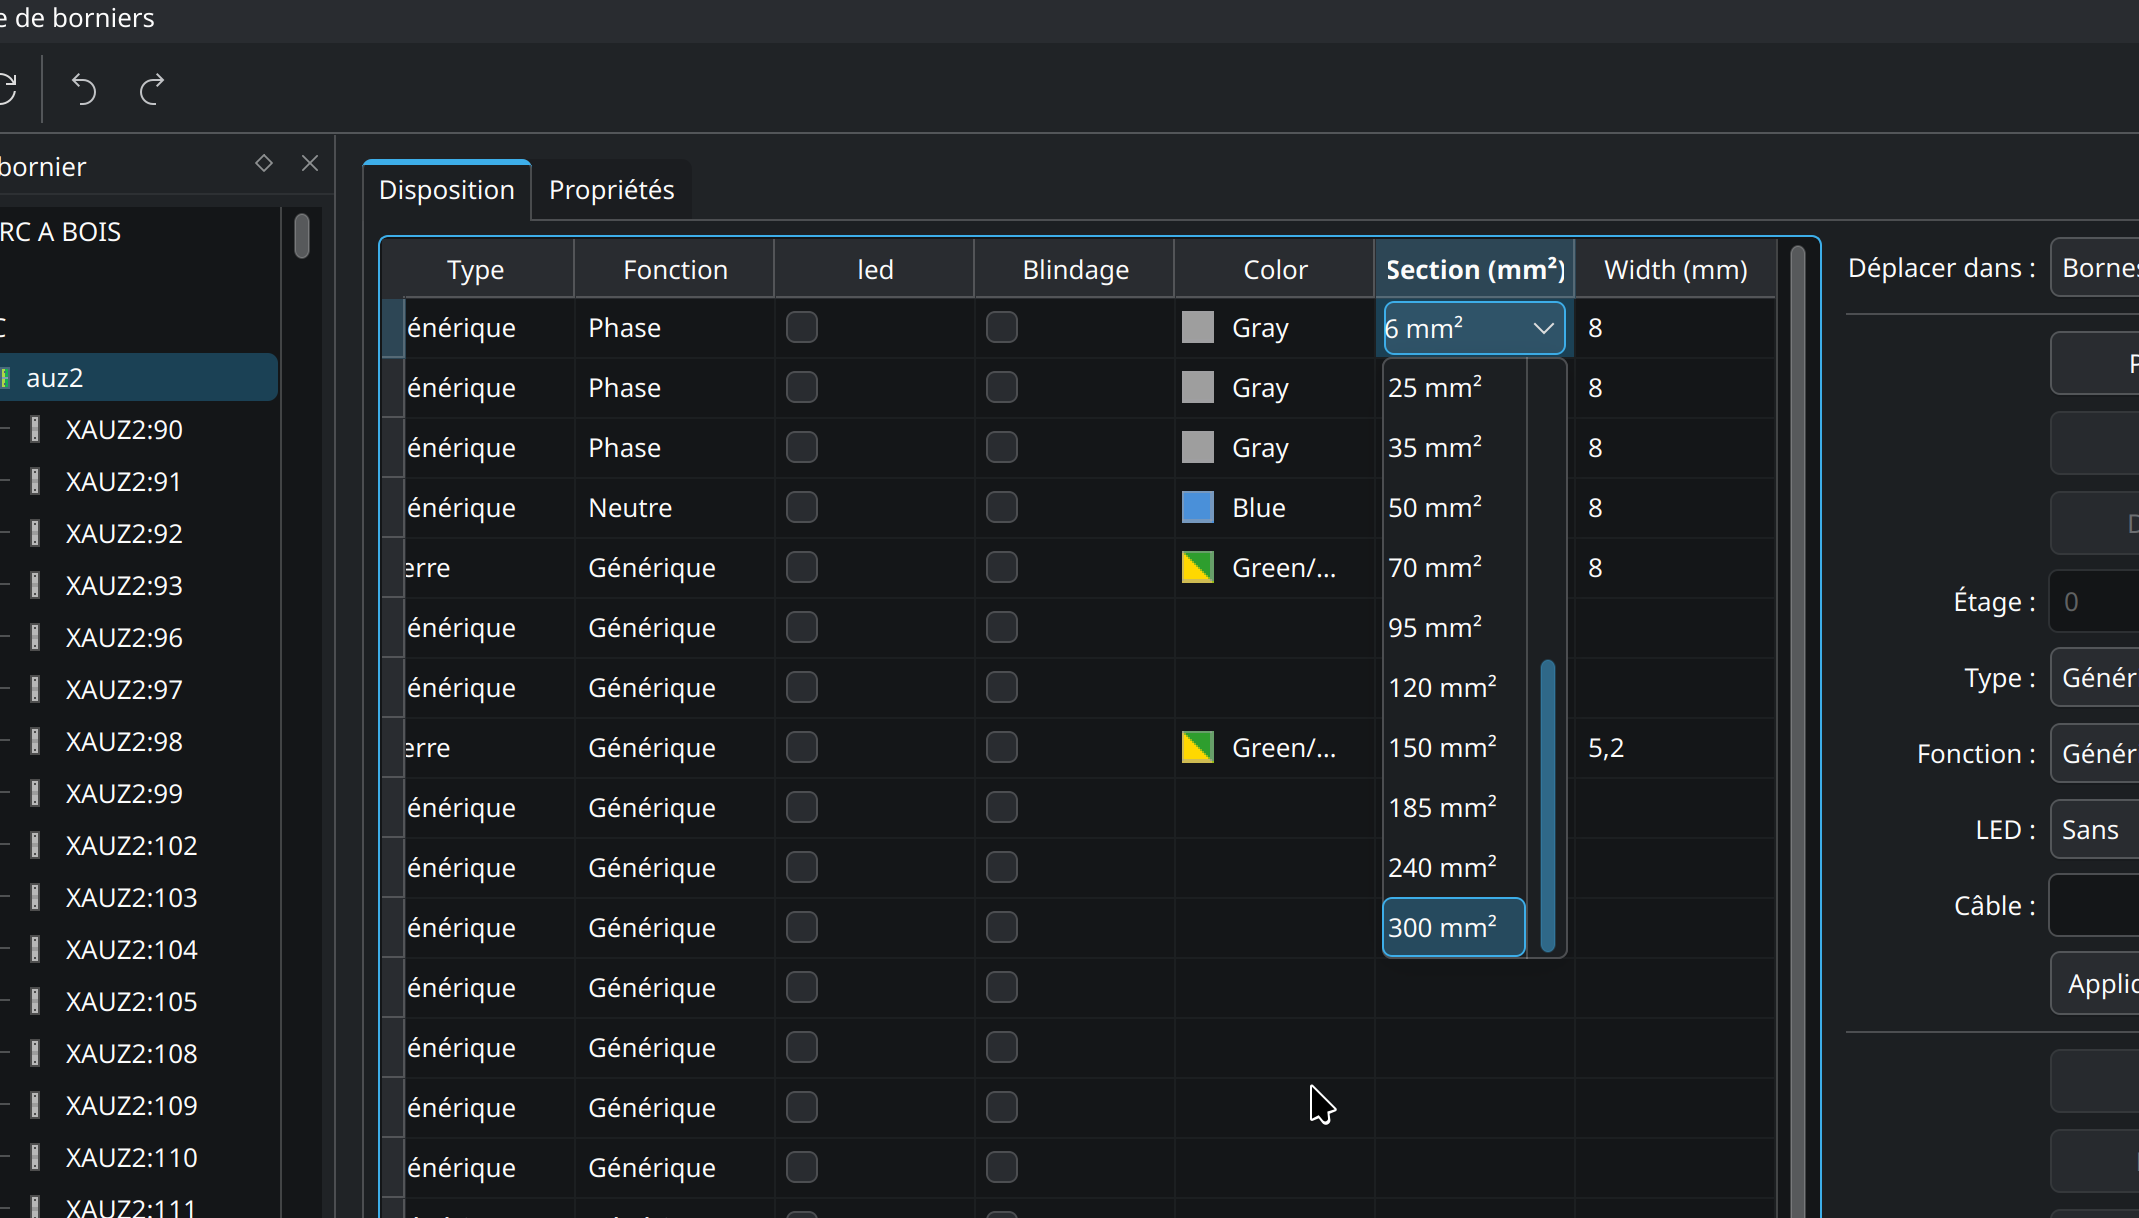The image size is (2139, 1218).
Task: Select terminal icon next to XAUZ2:105
Action: coord(36,1001)
